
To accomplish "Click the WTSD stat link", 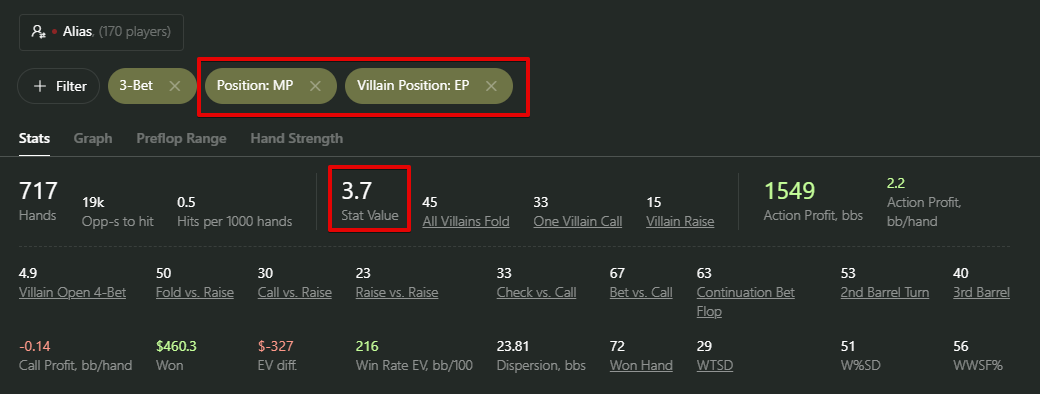I will click(715, 365).
